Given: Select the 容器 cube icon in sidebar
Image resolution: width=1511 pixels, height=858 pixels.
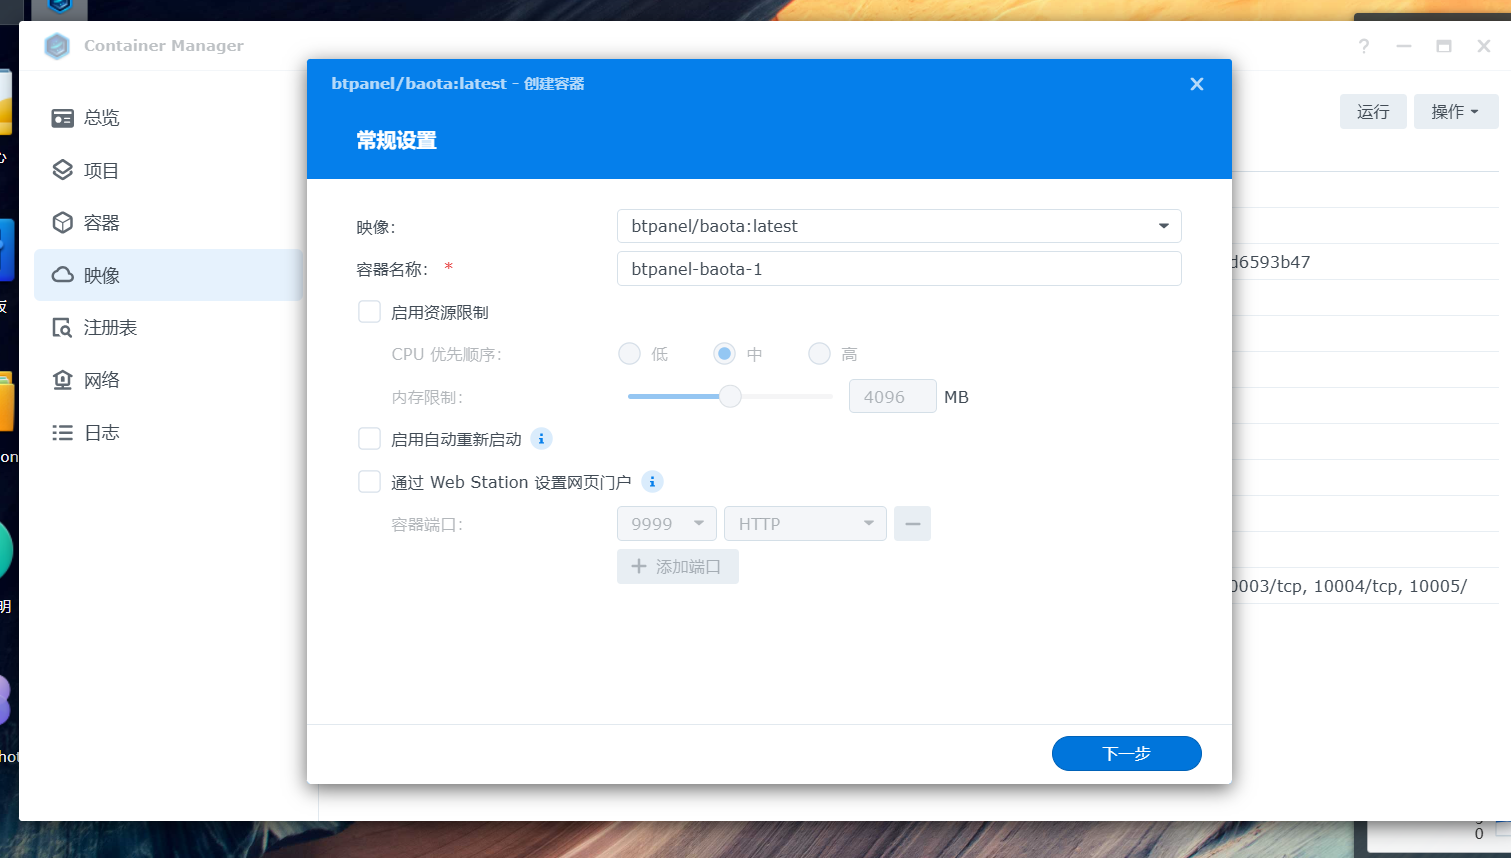Looking at the screenshot, I should 63,222.
